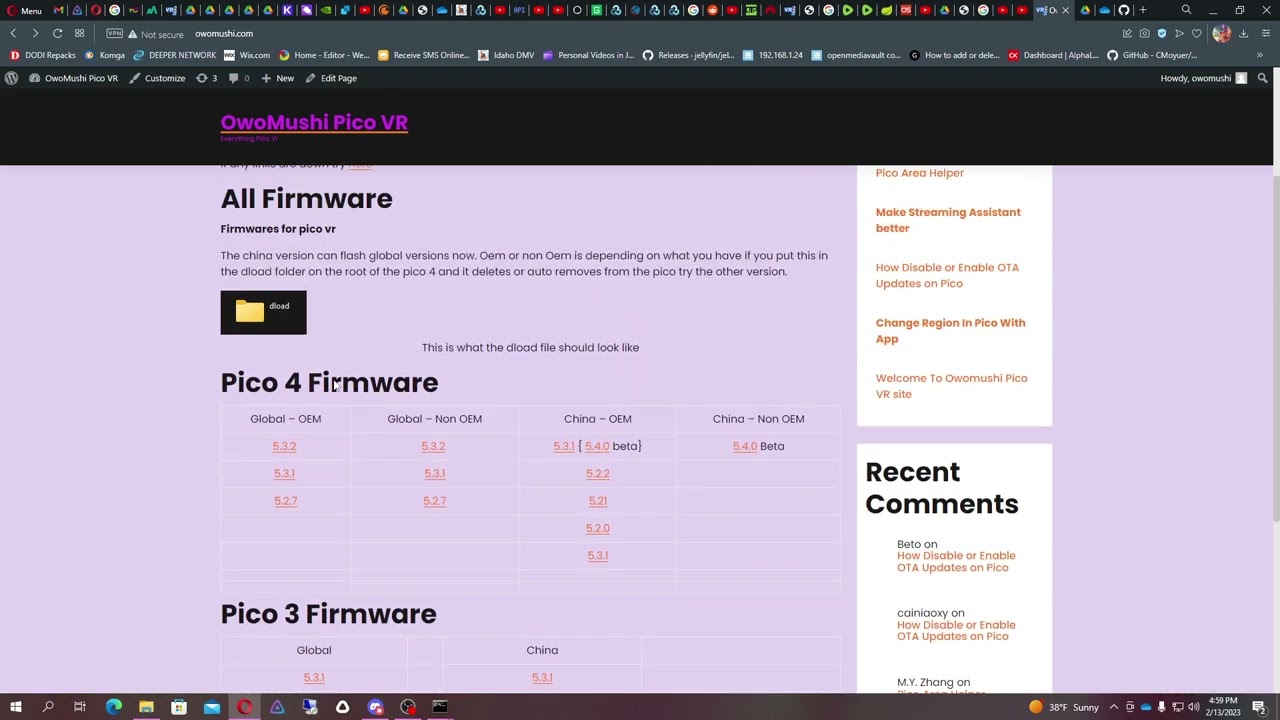This screenshot has width=1280, height=720.
Task: Click the dload folder image
Action: pyautogui.click(x=263, y=312)
